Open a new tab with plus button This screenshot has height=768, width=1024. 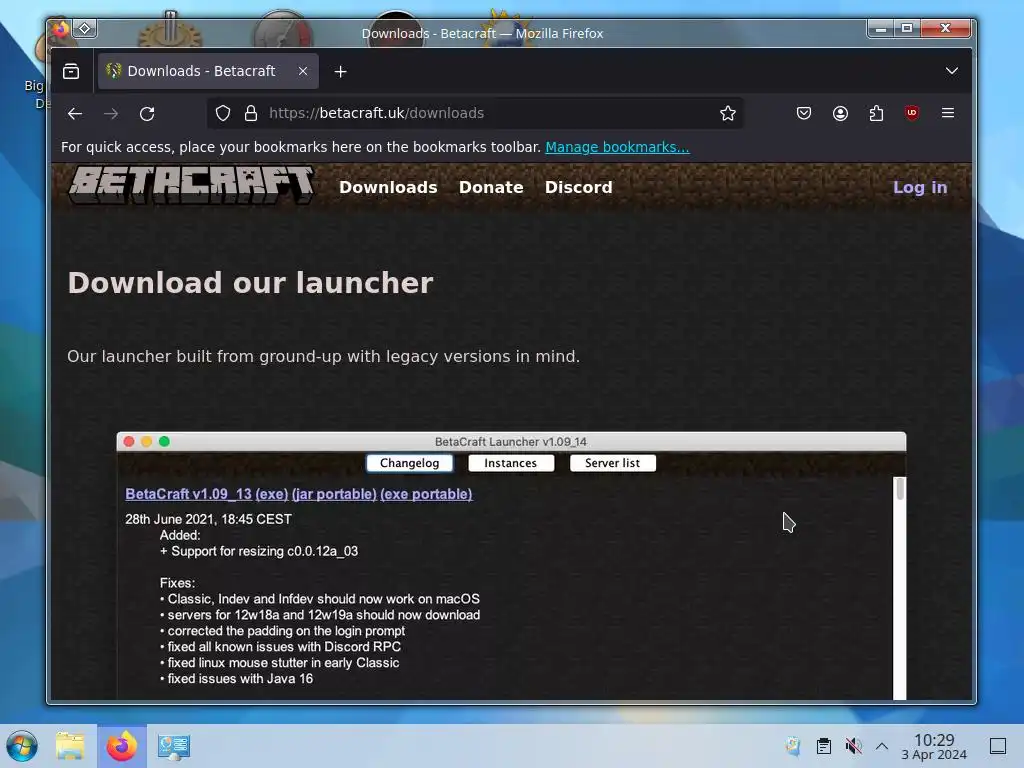(x=340, y=72)
